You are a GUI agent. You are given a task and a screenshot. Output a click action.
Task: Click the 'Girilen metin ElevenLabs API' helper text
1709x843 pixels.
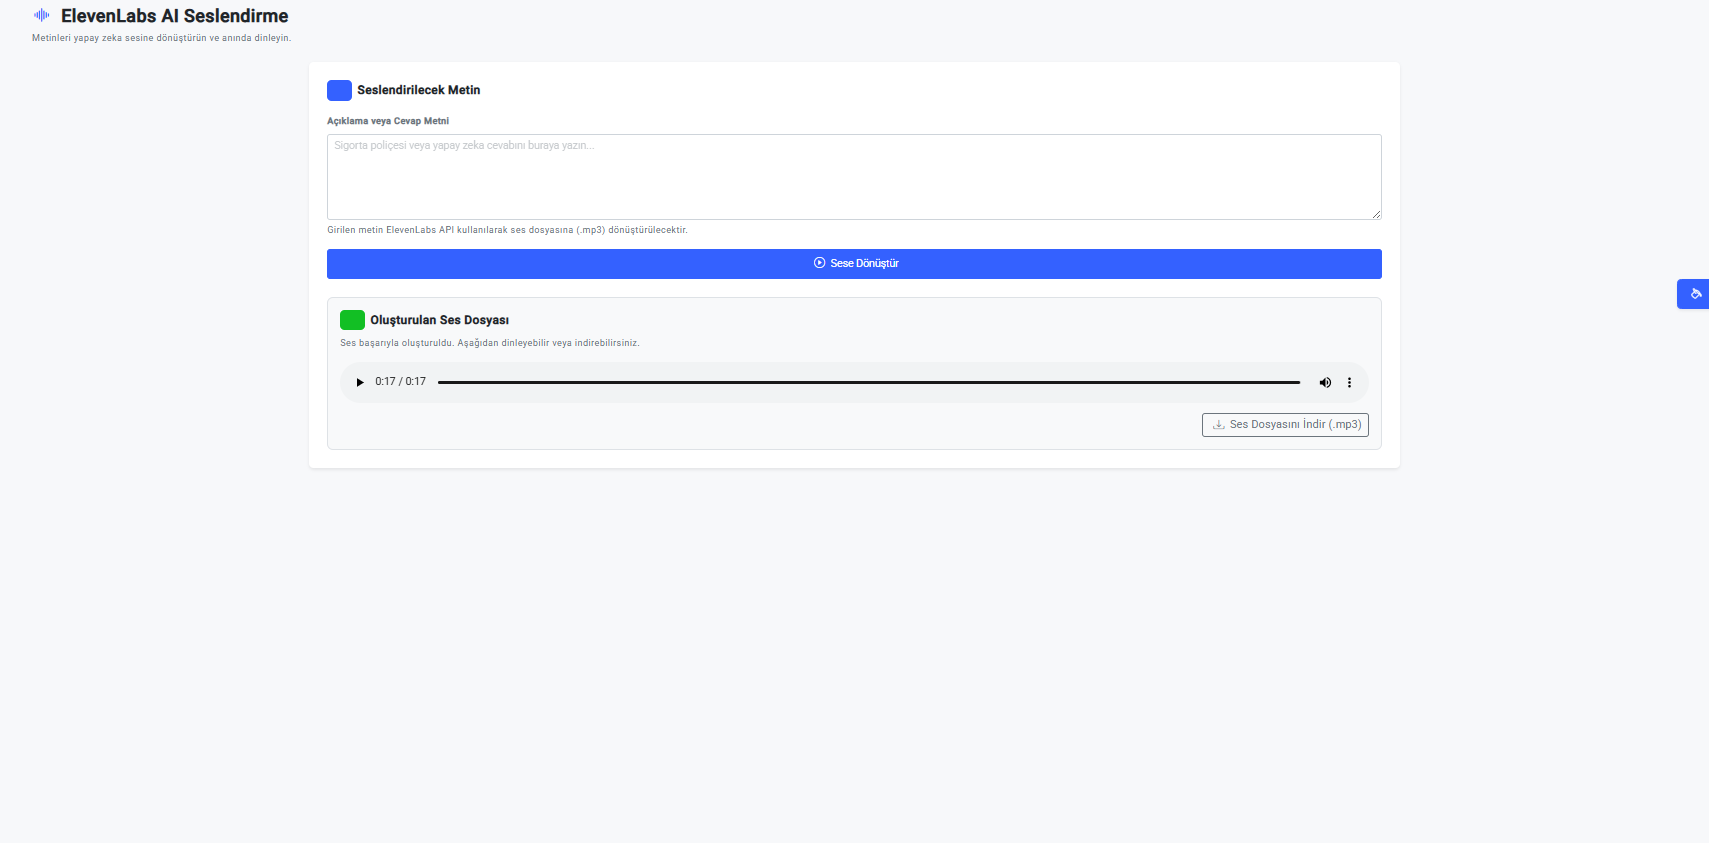click(507, 230)
